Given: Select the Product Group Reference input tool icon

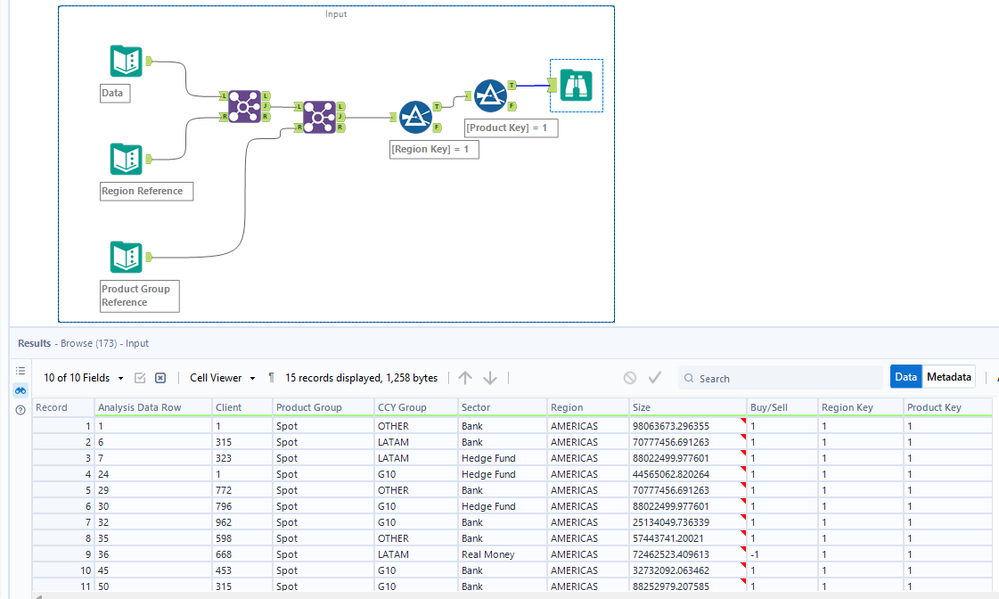Looking at the screenshot, I should click(x=126, y=257).
